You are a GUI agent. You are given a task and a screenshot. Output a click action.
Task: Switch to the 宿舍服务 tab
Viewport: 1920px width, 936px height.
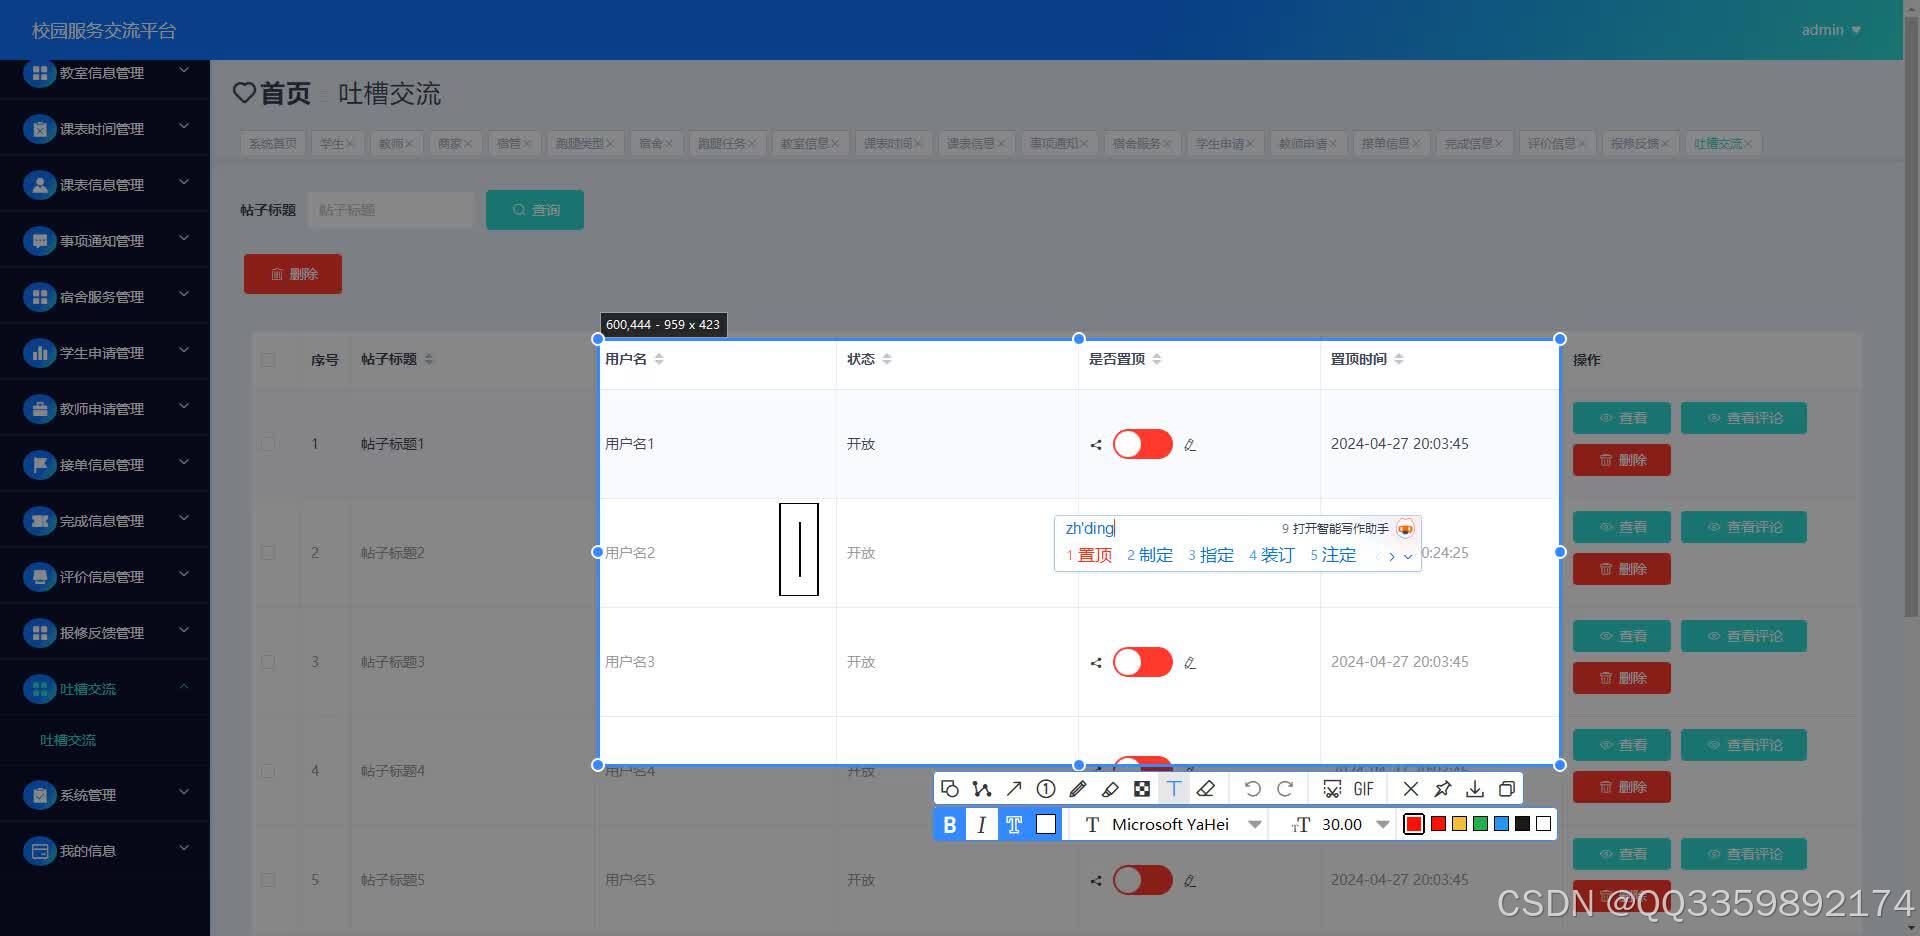tap(1142, 144)
